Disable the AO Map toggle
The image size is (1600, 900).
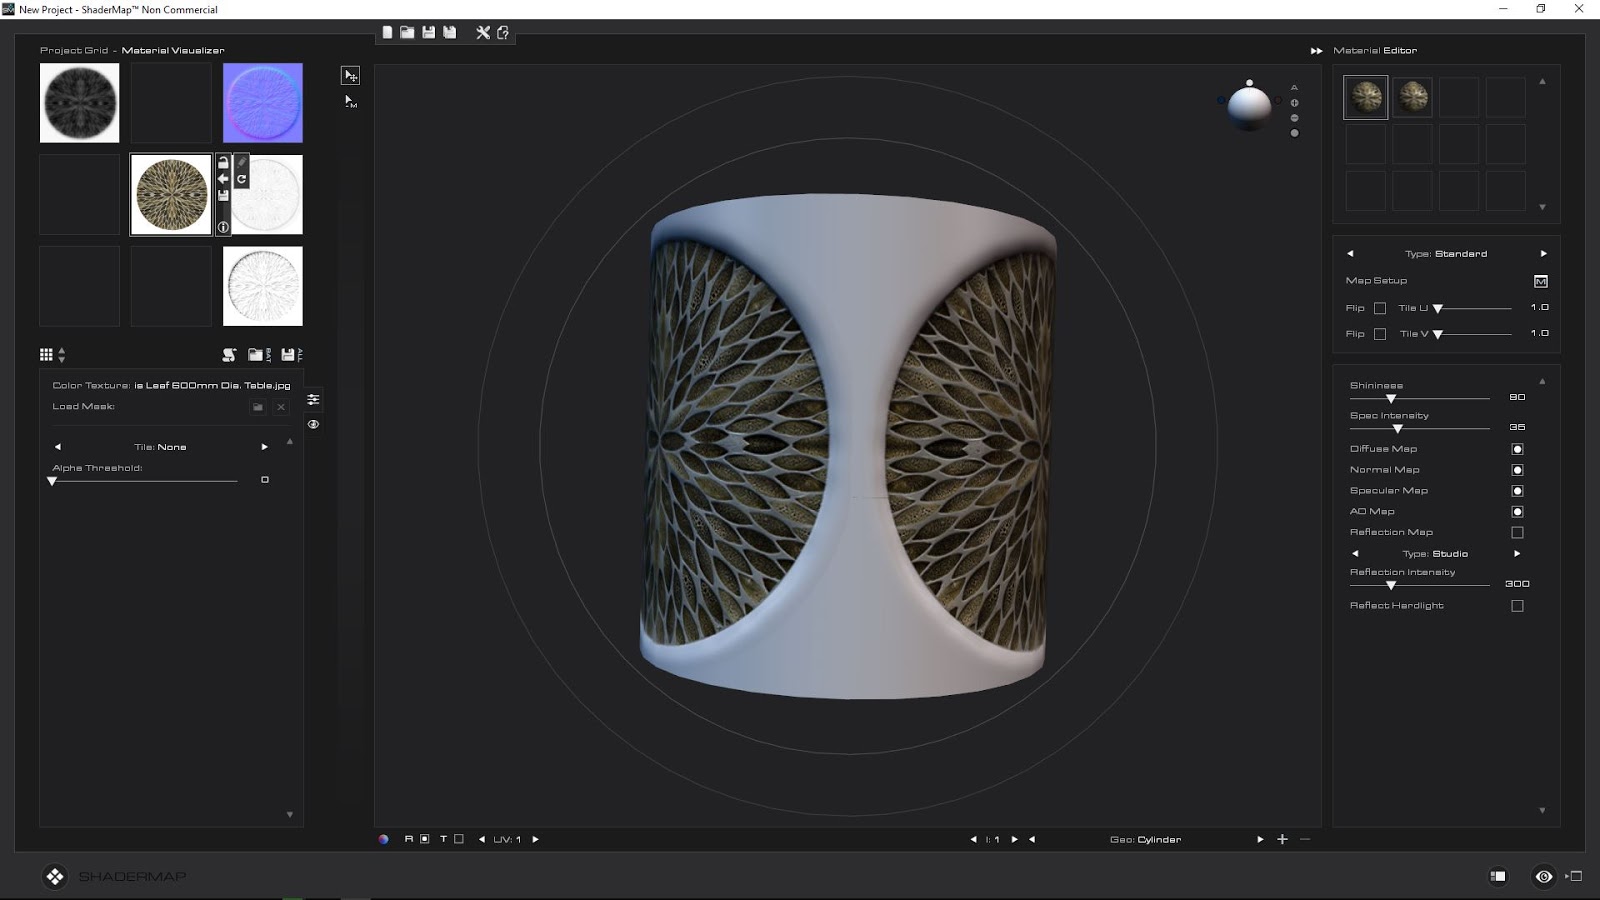pyautogui.click(x=1519, y=511)
